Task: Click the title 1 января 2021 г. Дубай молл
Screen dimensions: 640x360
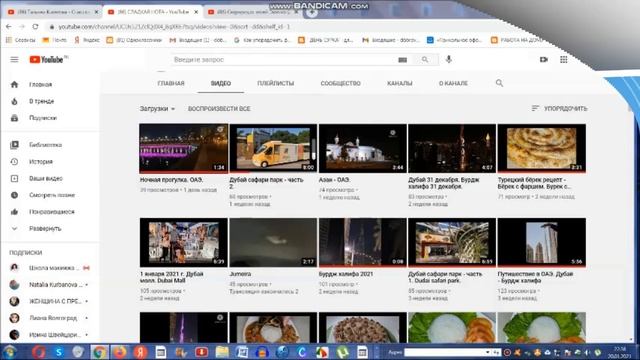Action: [x=172, y=277]
